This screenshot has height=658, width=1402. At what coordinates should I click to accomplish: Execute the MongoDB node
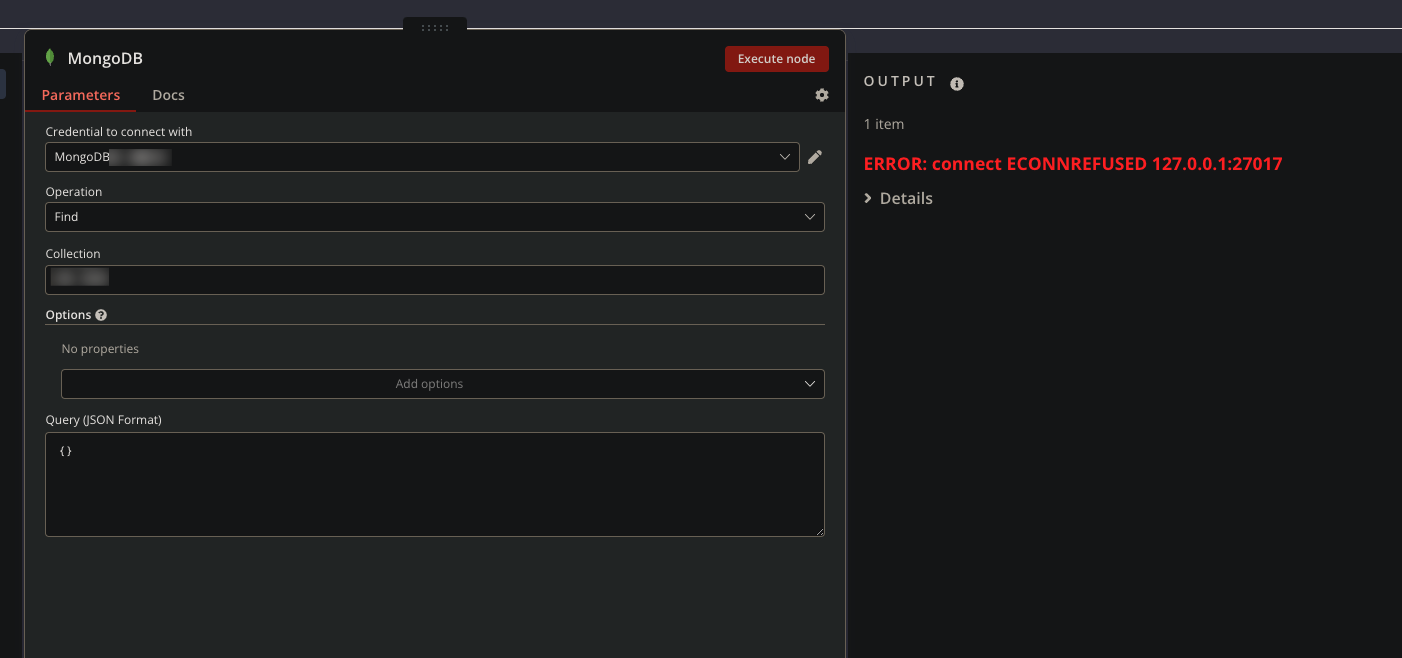point(777,59)
